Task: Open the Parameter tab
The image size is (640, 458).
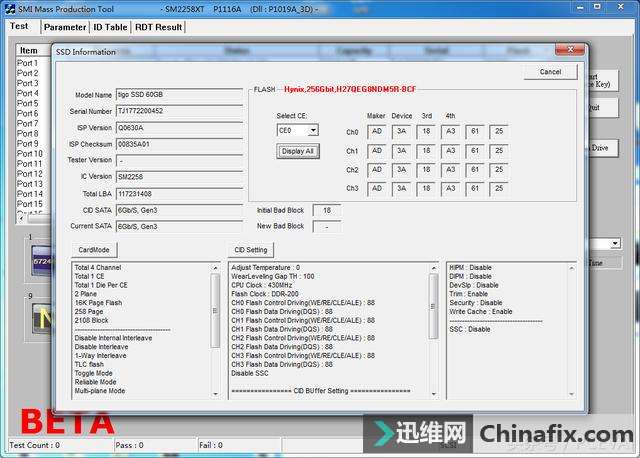Action: (65, 27)
